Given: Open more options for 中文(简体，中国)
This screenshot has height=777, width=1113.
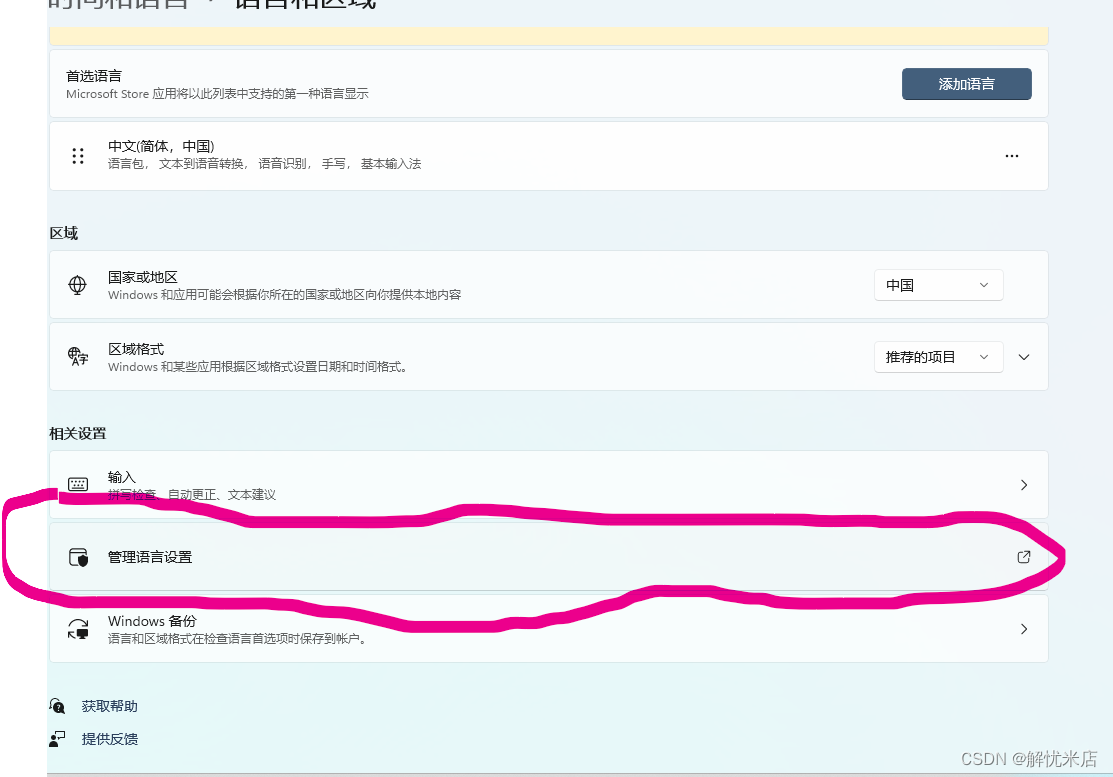Looking at the screenshot, I should point(1011,156).
